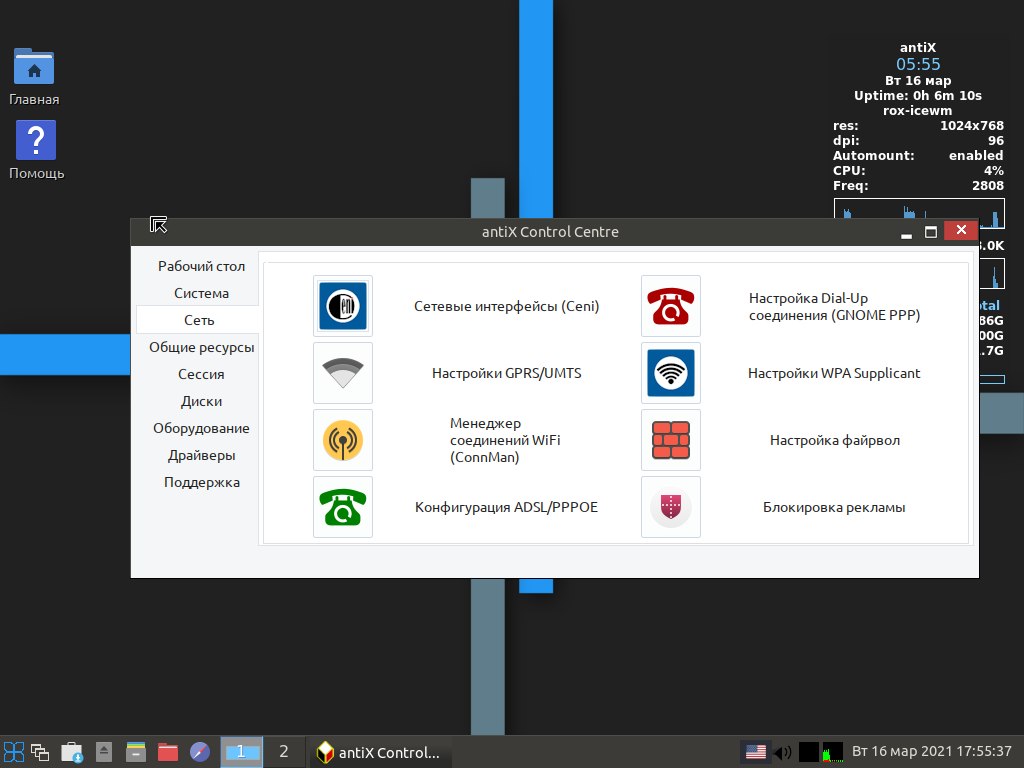
Task: Click the taskbar date and time clock
Action: (x=931, y=752)
